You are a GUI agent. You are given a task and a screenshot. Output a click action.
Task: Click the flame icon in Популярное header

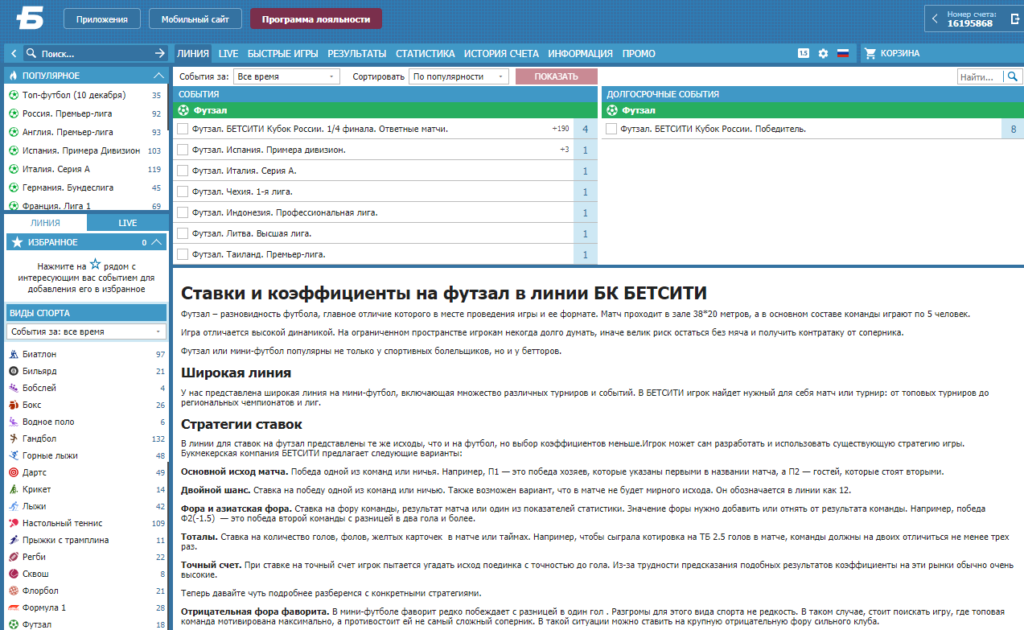(x=13, y=76)
